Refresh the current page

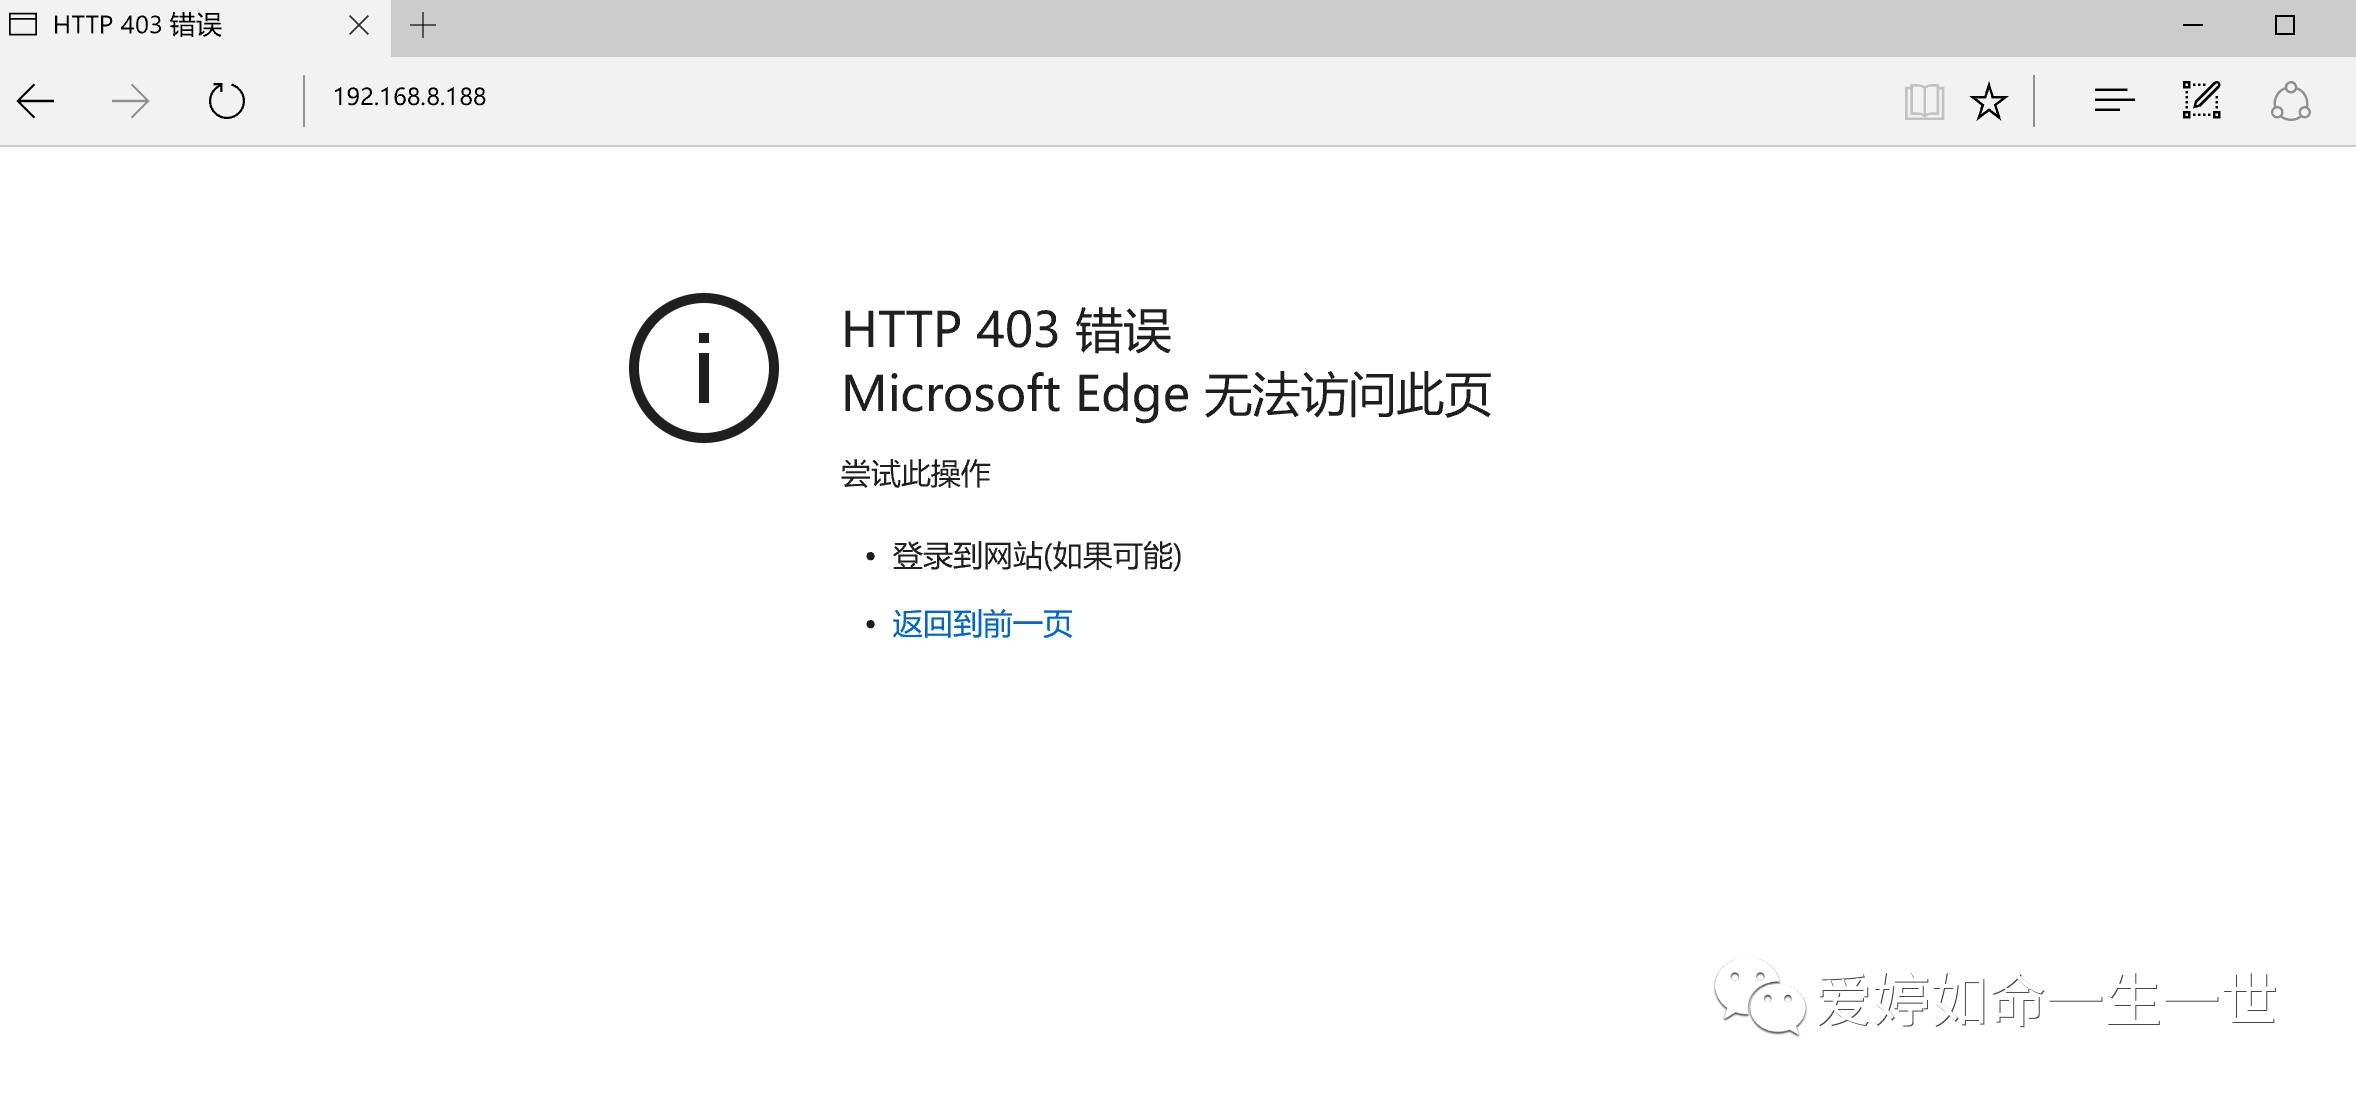click(226, 101)
